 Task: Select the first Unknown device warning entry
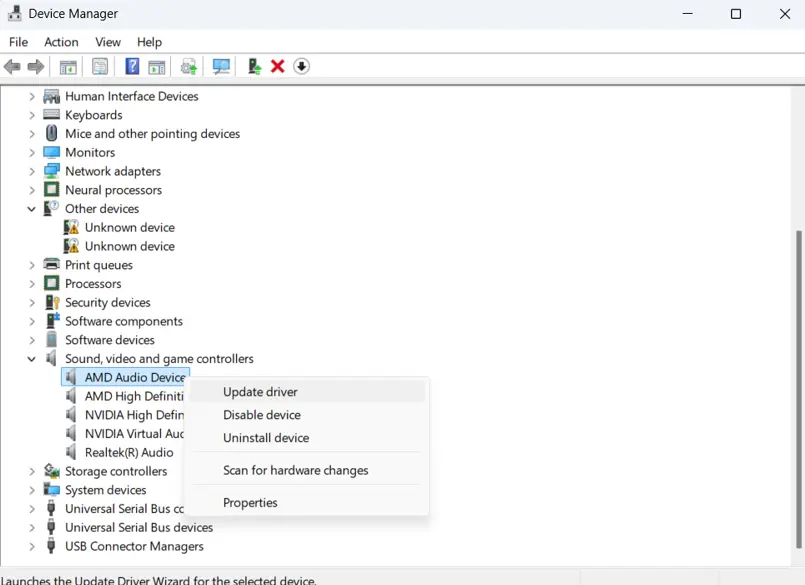tap(129, 227)
